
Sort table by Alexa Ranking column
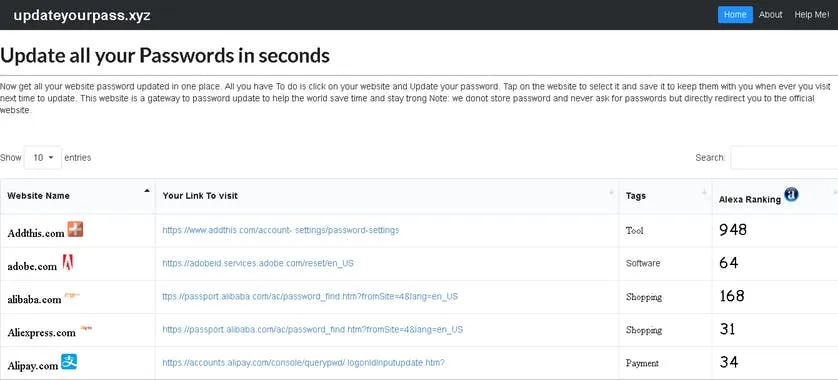[775, 196]
